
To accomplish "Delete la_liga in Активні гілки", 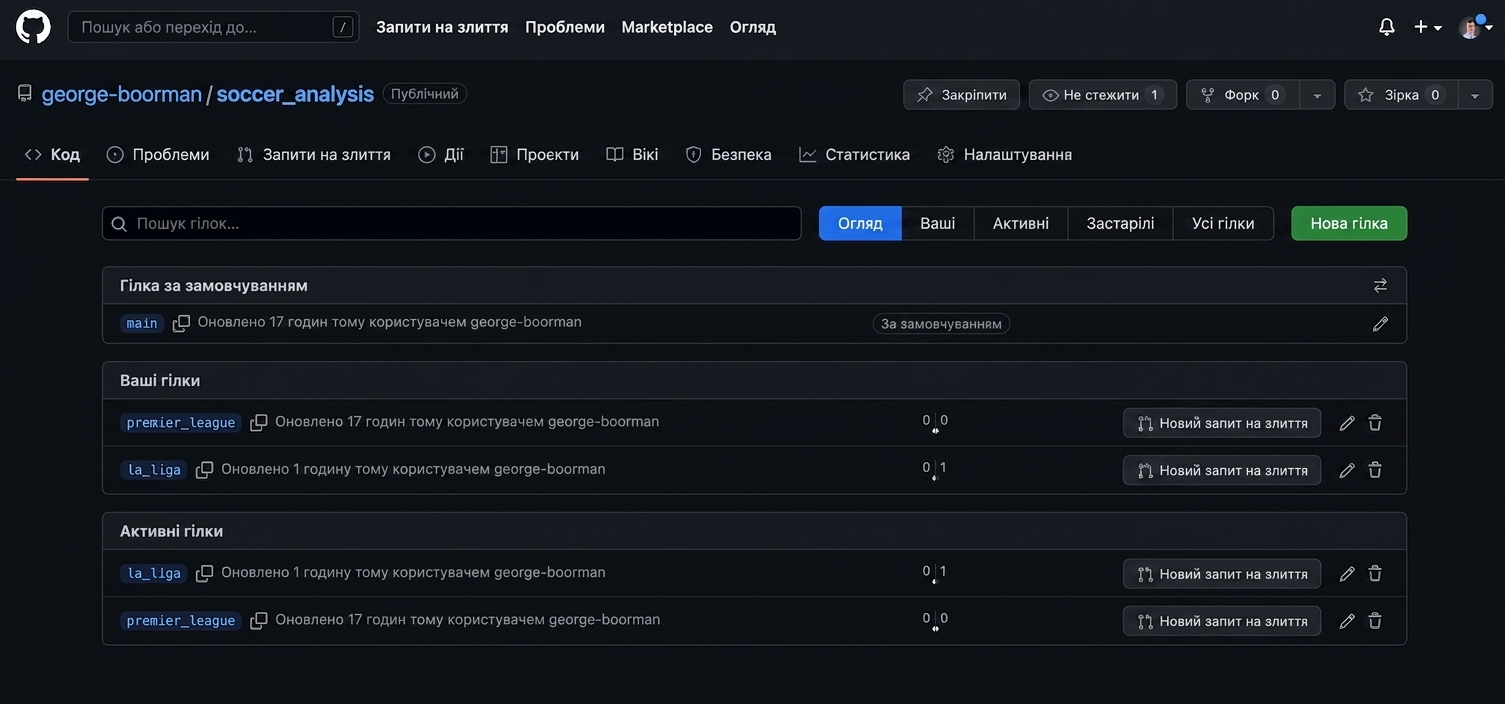I will (1375, 574).
